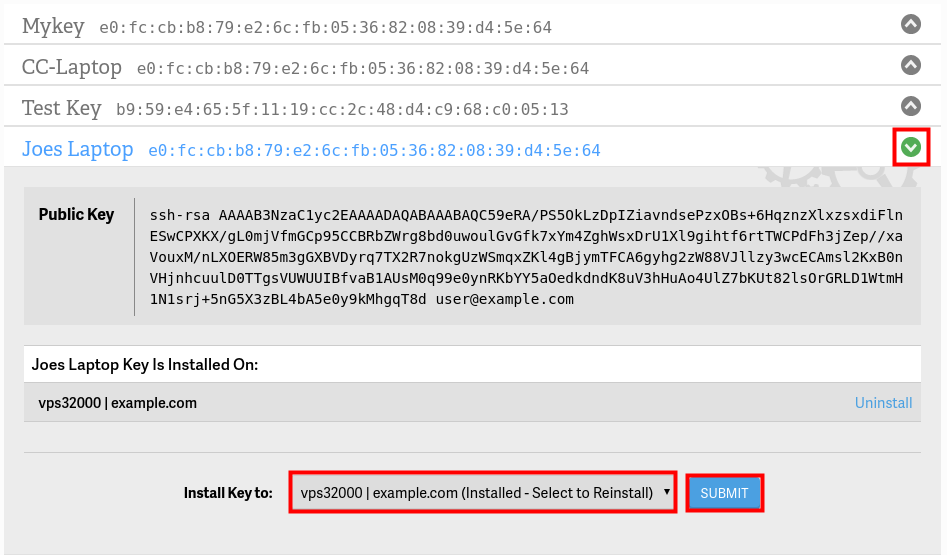Expand the Test Key chevron icon
Image resolution: width=947 pixels, height=555 pixels.
(910, 106)
